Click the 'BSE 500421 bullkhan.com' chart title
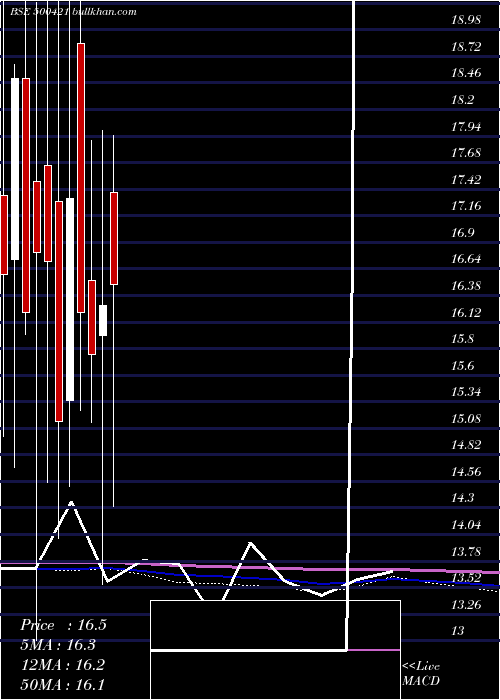Screen dimensions: 500x700 [73, 12]
